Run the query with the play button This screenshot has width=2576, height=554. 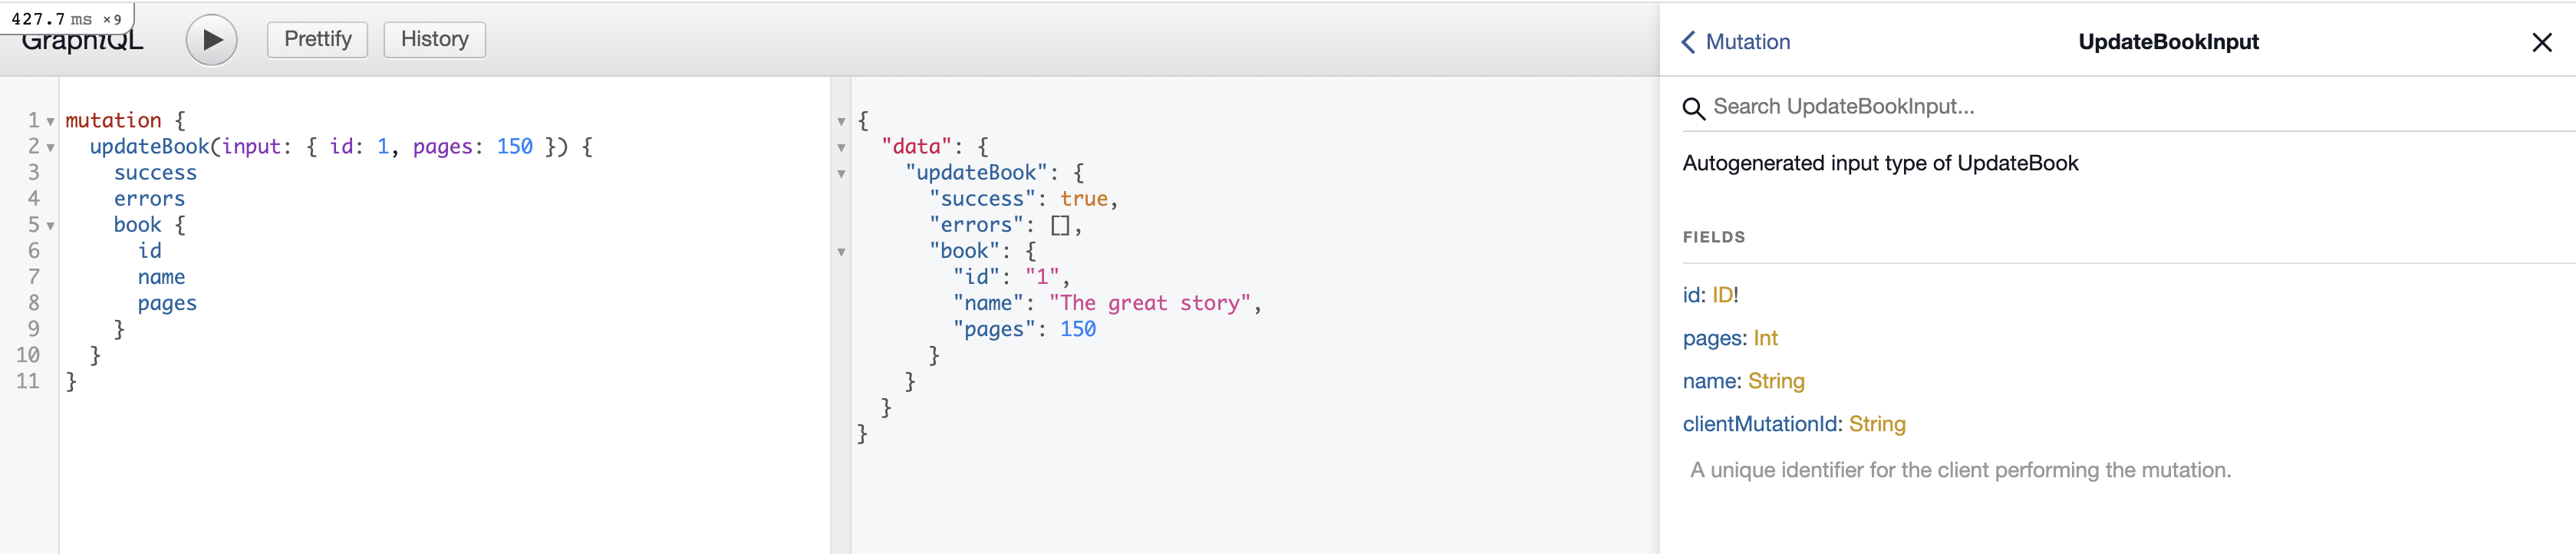click(x=211, y=40)
